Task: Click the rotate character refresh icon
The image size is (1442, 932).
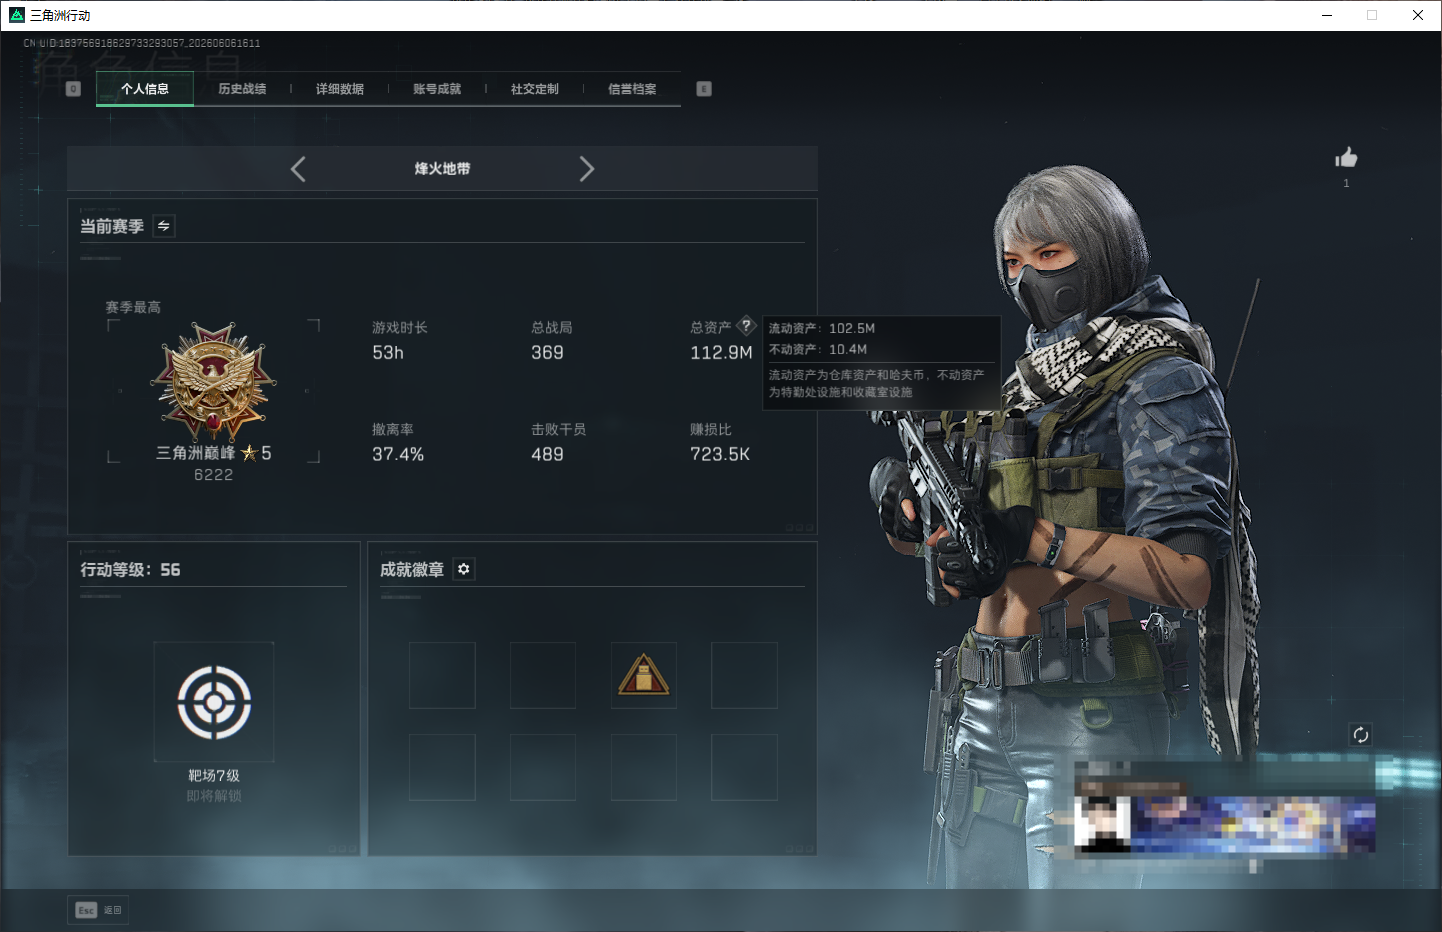Action: point(1361,735)
